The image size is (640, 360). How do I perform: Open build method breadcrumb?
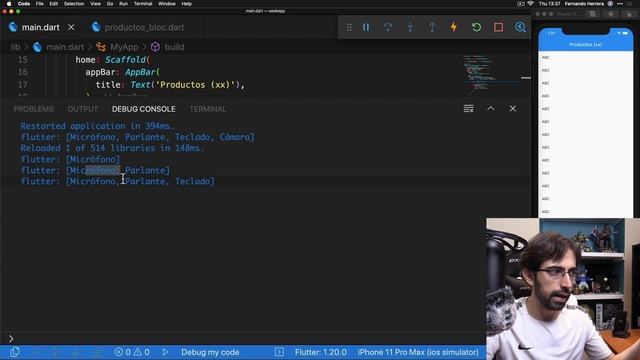coord(174,47)
